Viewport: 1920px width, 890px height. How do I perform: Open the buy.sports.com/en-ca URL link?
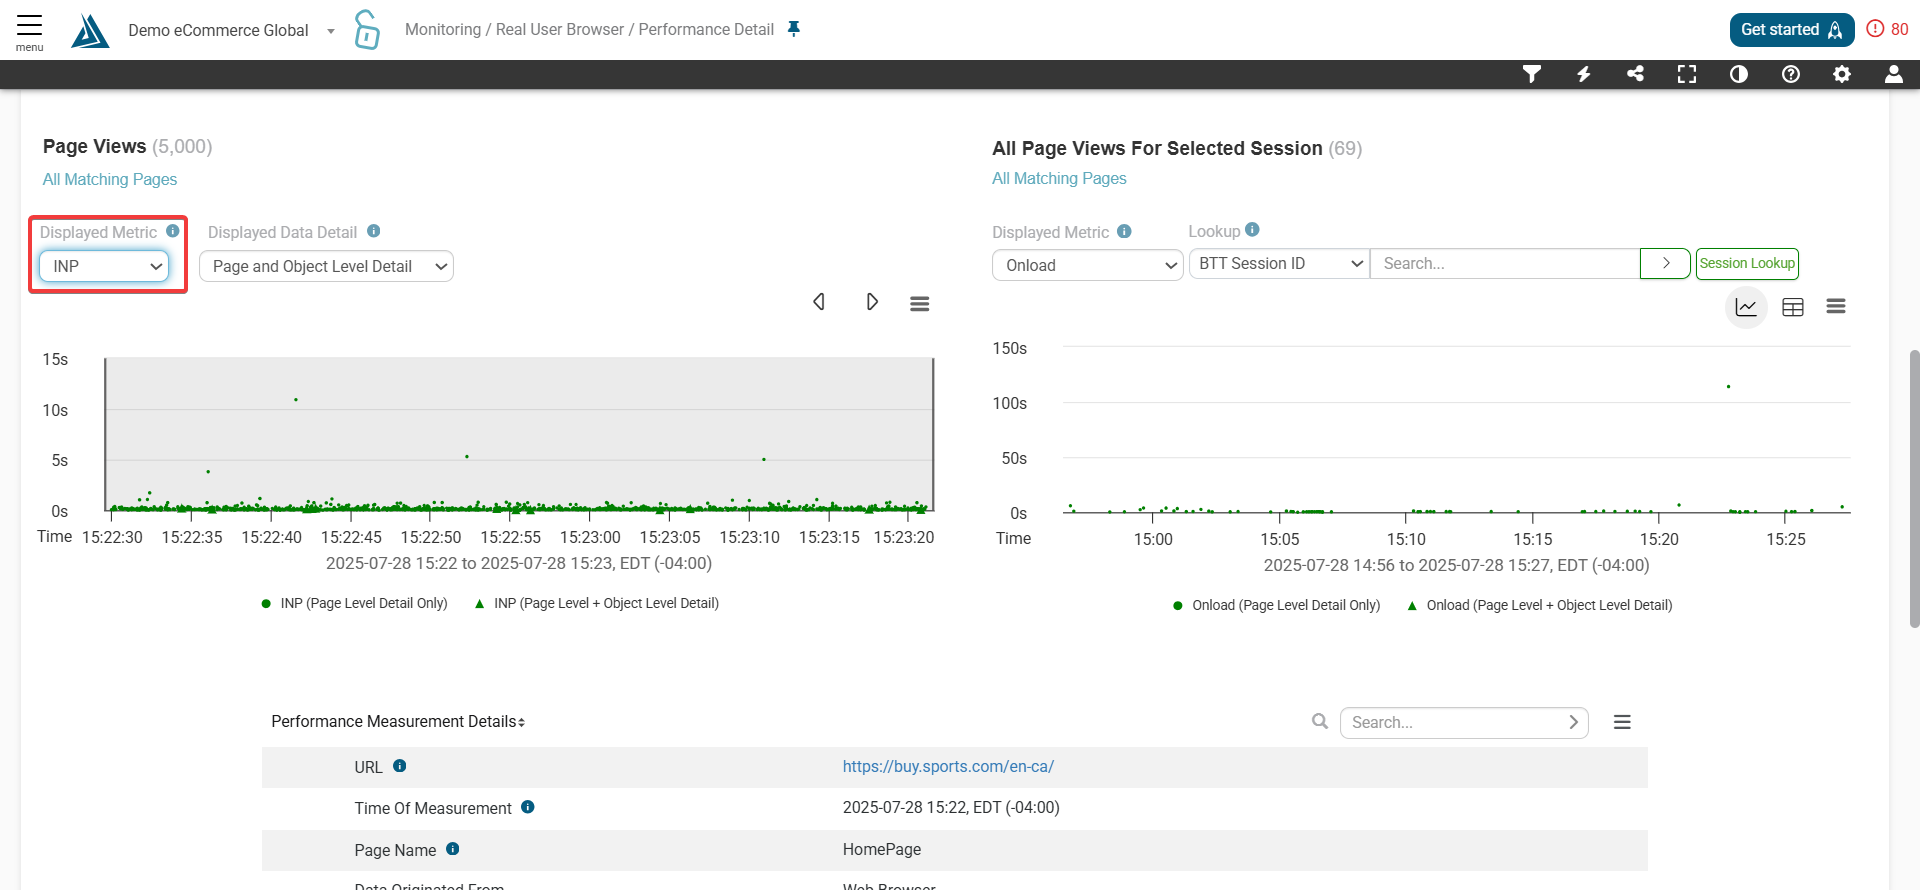[x=948, y=767]
